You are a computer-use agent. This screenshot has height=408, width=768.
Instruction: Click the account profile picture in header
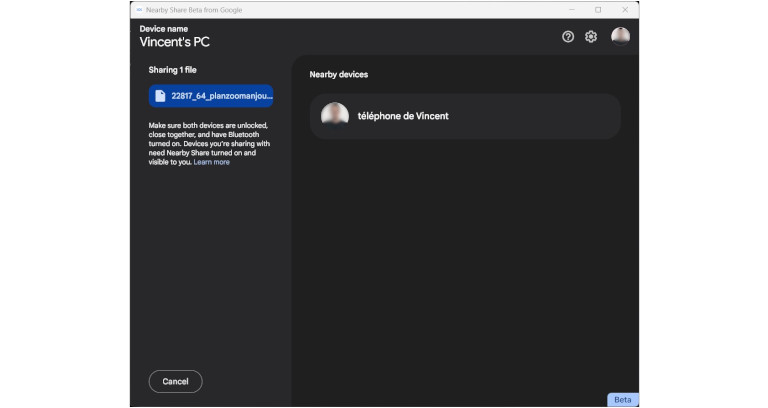[x=620, y=36]
